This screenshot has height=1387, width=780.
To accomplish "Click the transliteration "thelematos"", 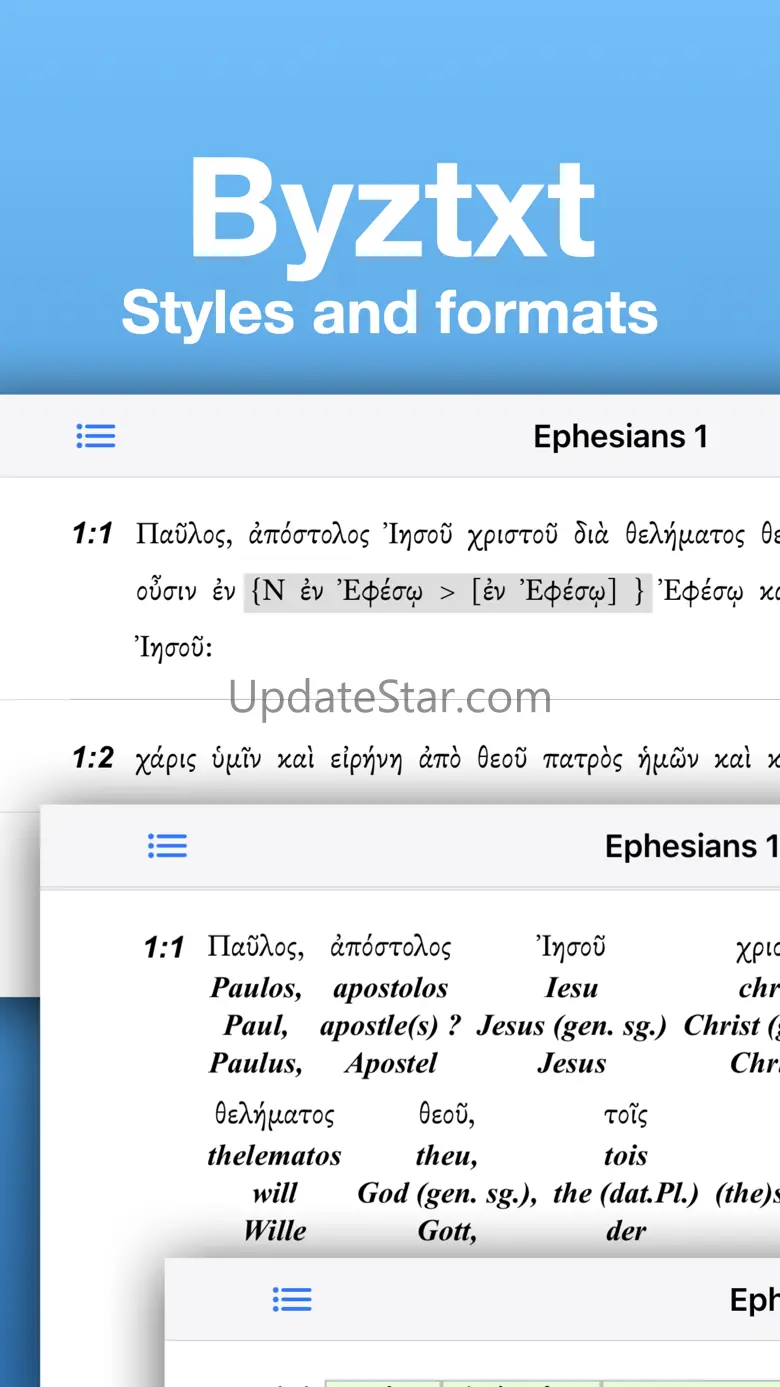I will pos(274,1156).
